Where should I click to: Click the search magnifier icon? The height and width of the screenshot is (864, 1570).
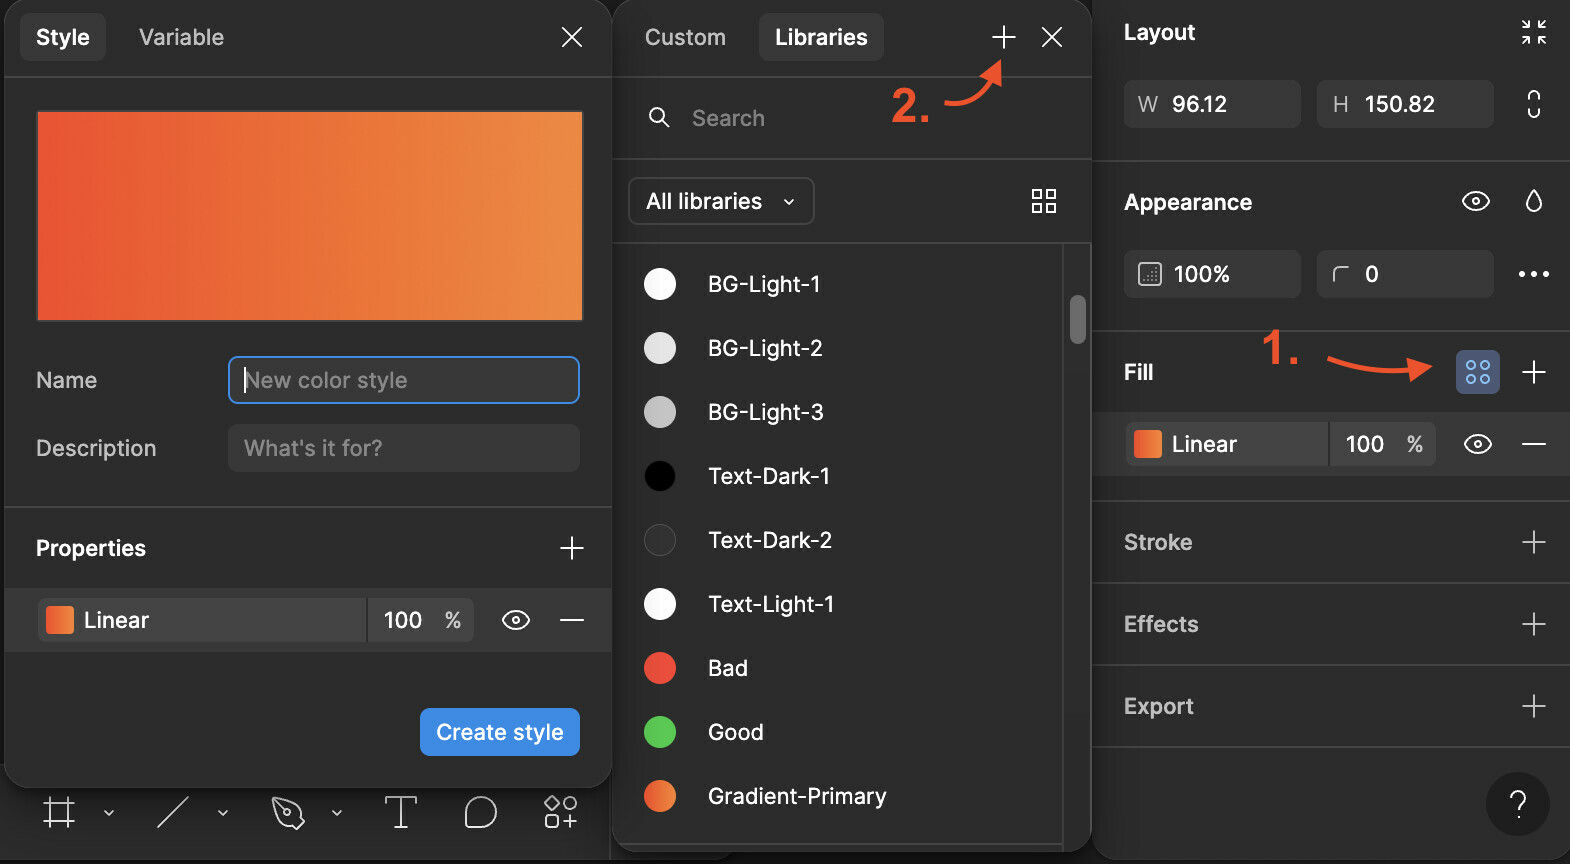click(x=659, y=118)
